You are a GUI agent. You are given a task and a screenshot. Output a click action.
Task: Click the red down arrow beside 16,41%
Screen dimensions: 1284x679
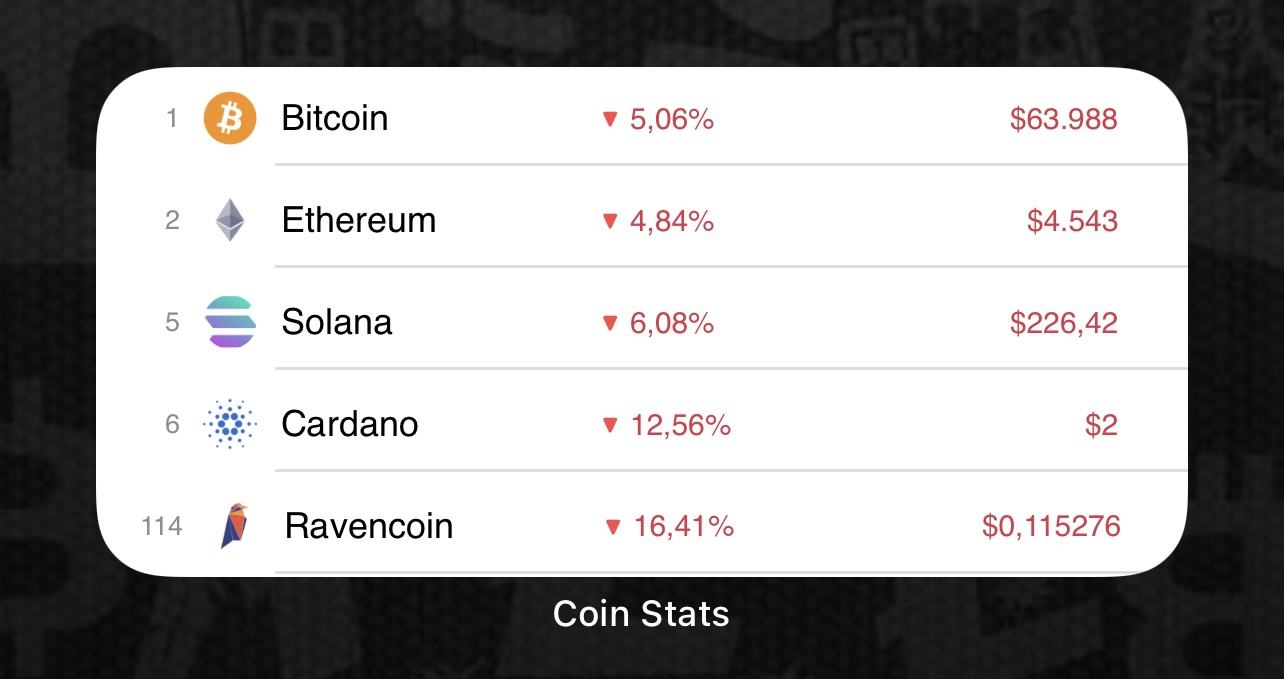(x=613, y=526)
